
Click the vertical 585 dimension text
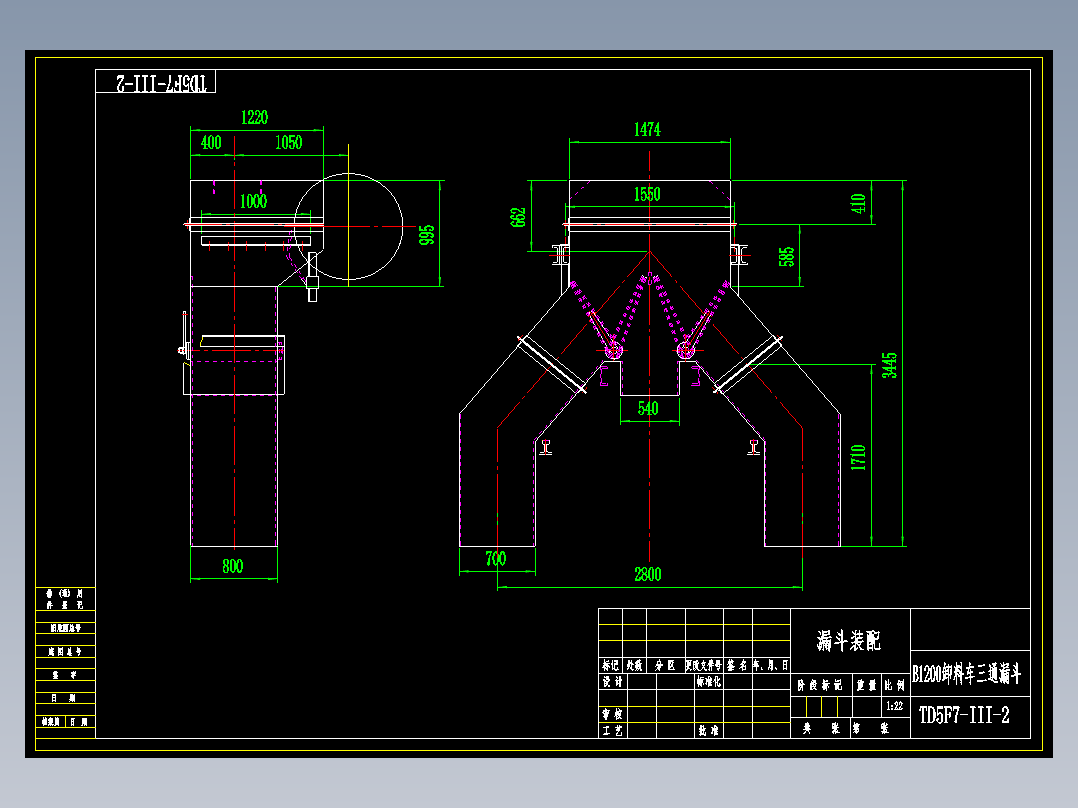click(x=786, y=256)
